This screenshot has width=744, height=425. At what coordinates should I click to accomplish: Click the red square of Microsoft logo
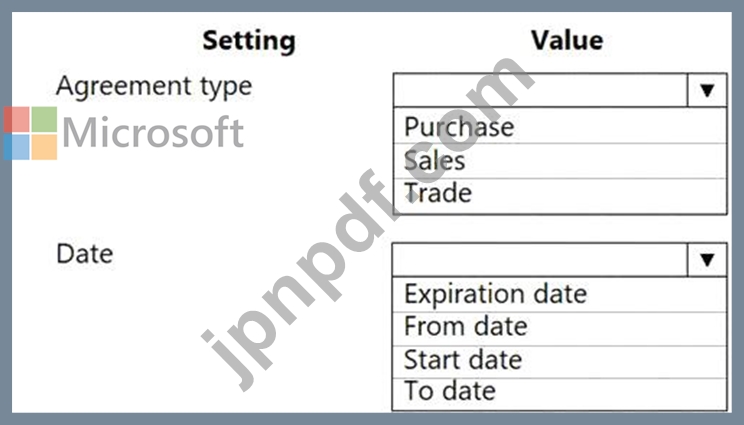pos(16,120)
